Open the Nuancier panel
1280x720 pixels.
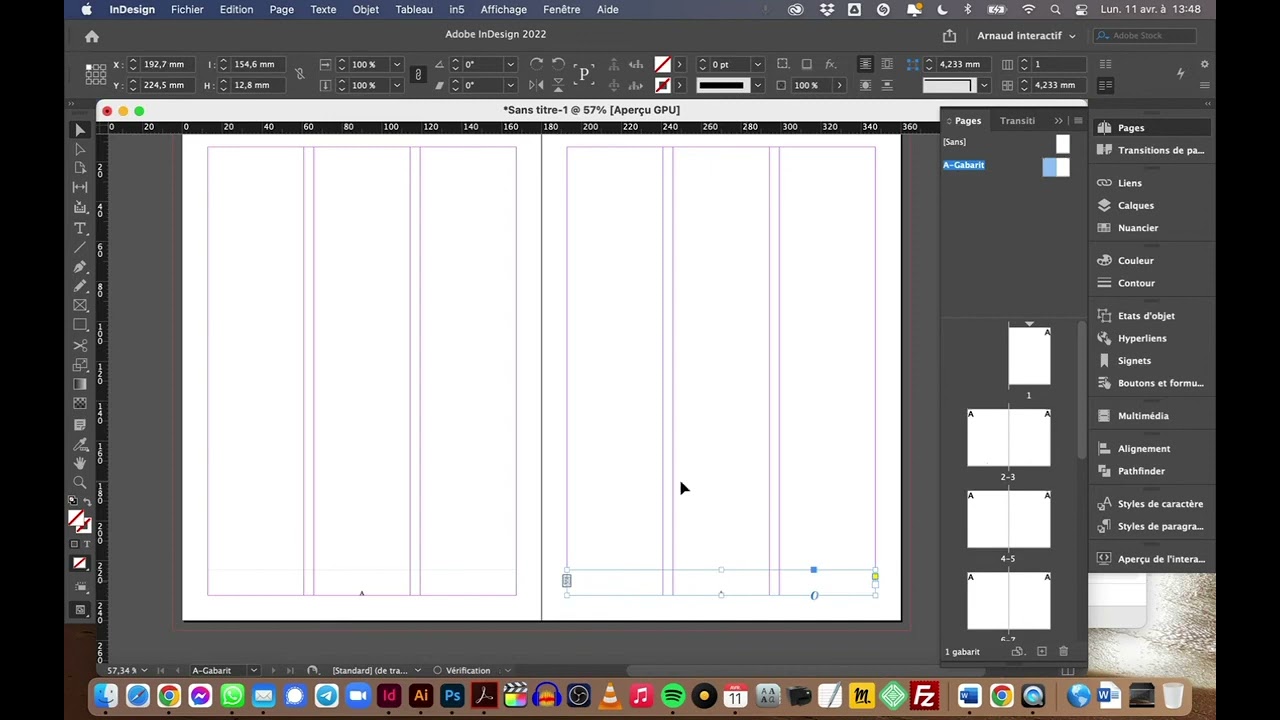click(1137, 228)
